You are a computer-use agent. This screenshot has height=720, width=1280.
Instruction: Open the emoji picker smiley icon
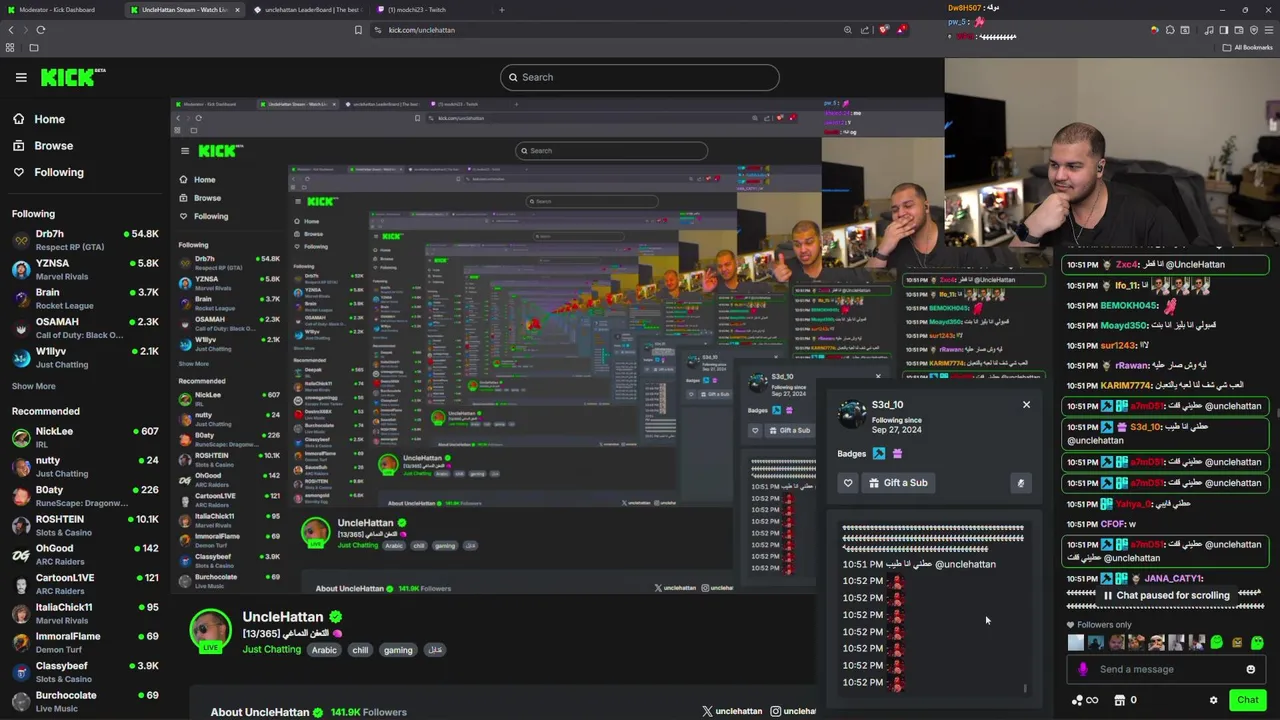click(x=1250, y=670)
